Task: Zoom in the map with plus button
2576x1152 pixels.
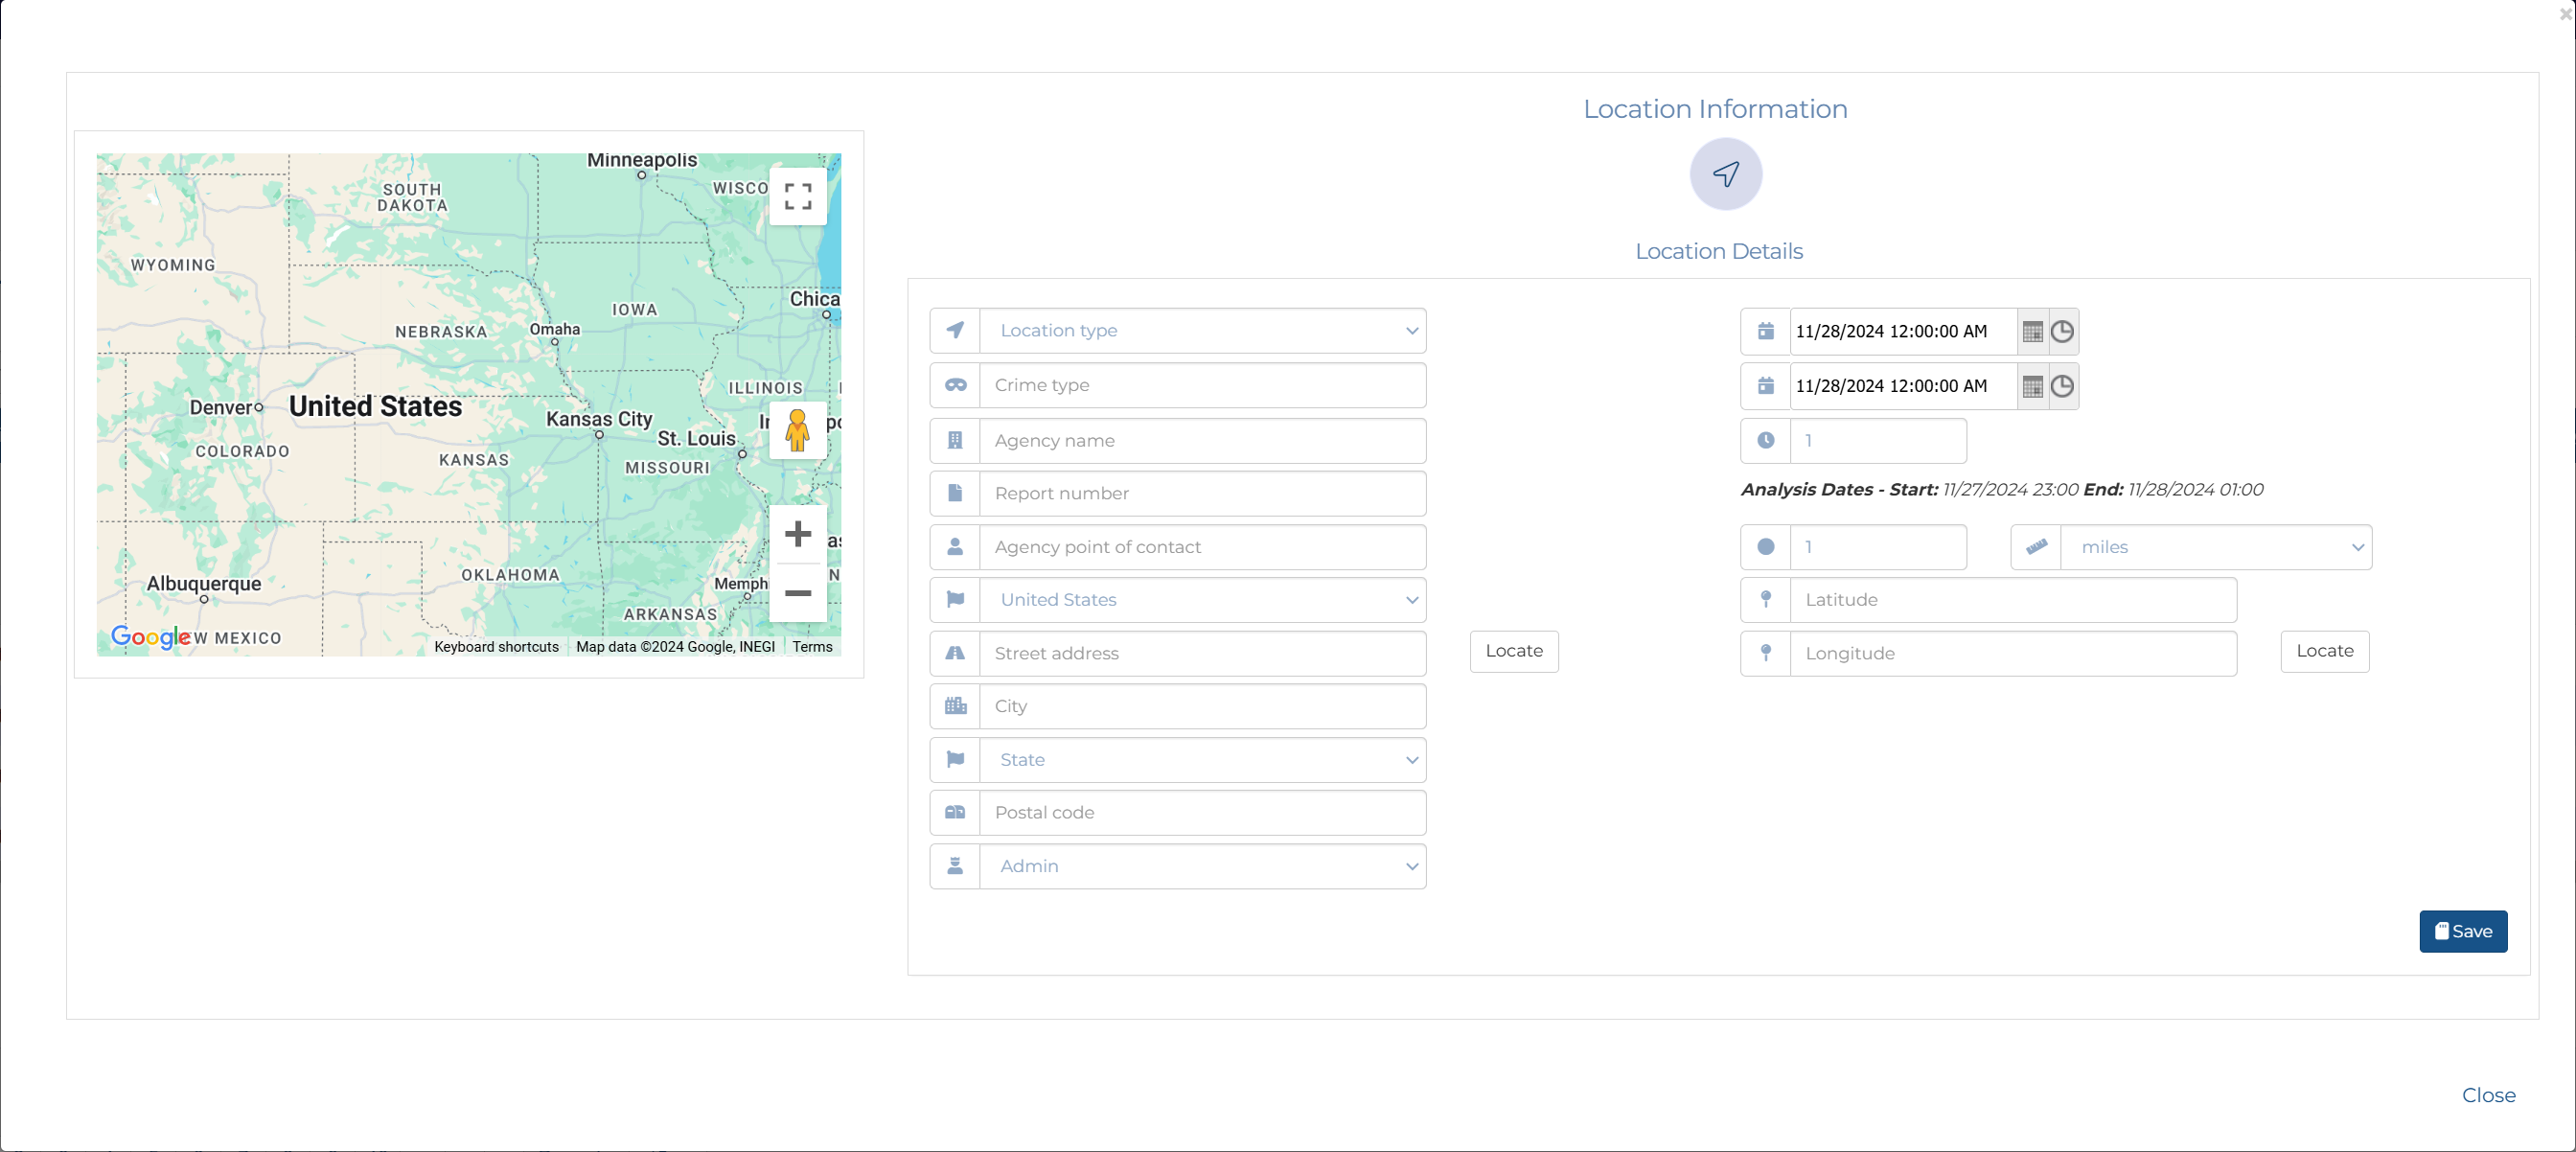Action: click(x=797, y=534)
